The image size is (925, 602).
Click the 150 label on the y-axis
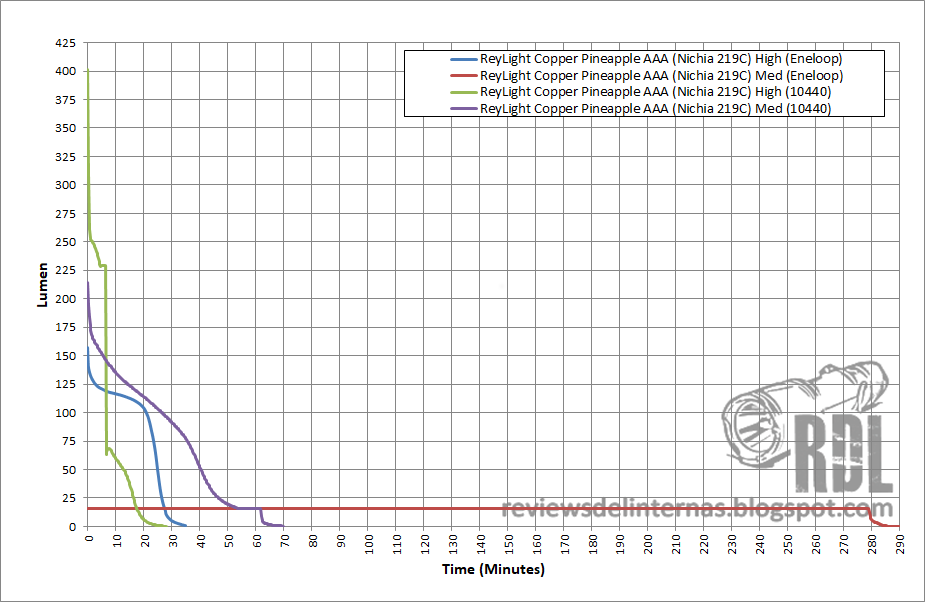(65, 356)
